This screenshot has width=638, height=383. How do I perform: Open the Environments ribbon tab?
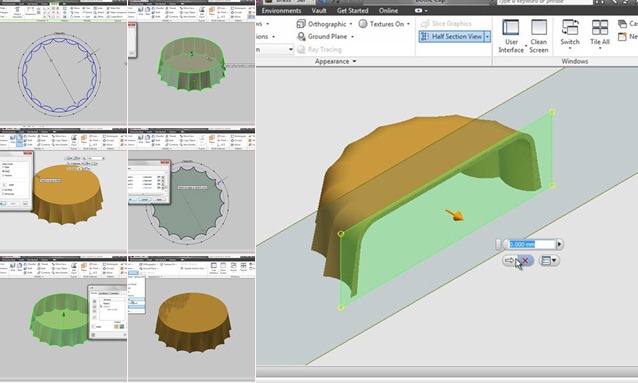[x=281, y=10]
